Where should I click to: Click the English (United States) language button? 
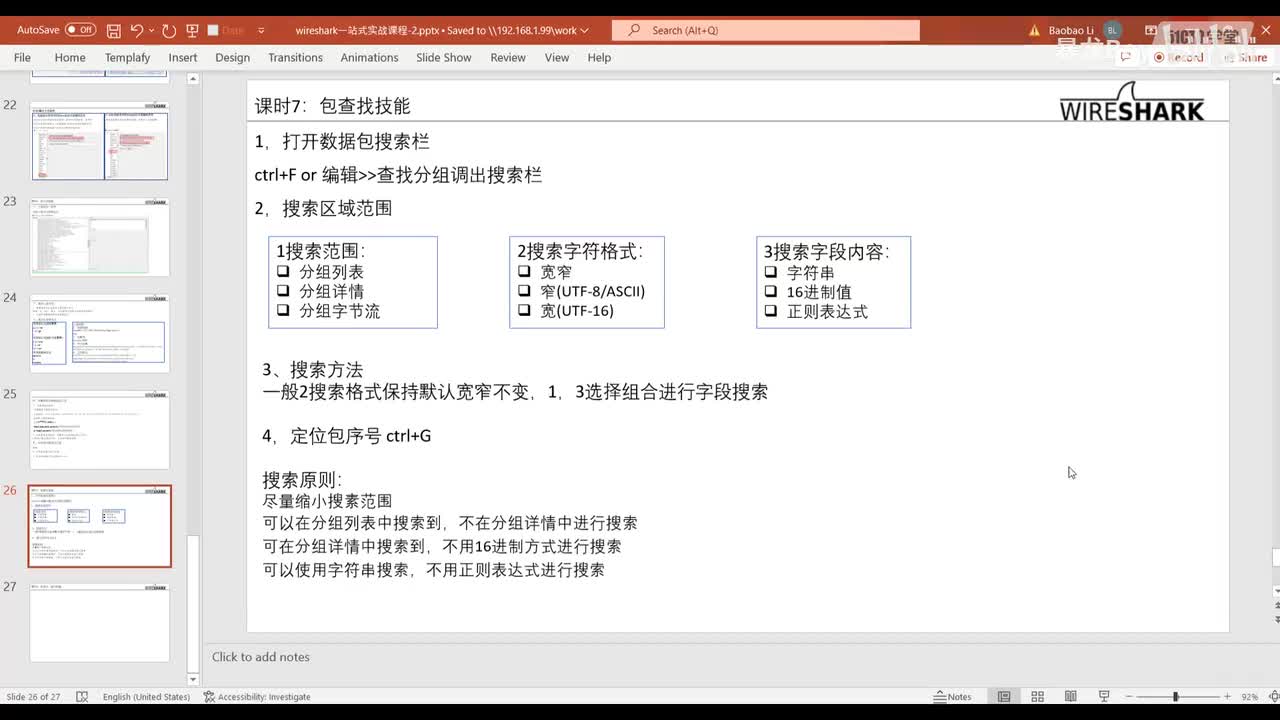(x=146, y=697)
